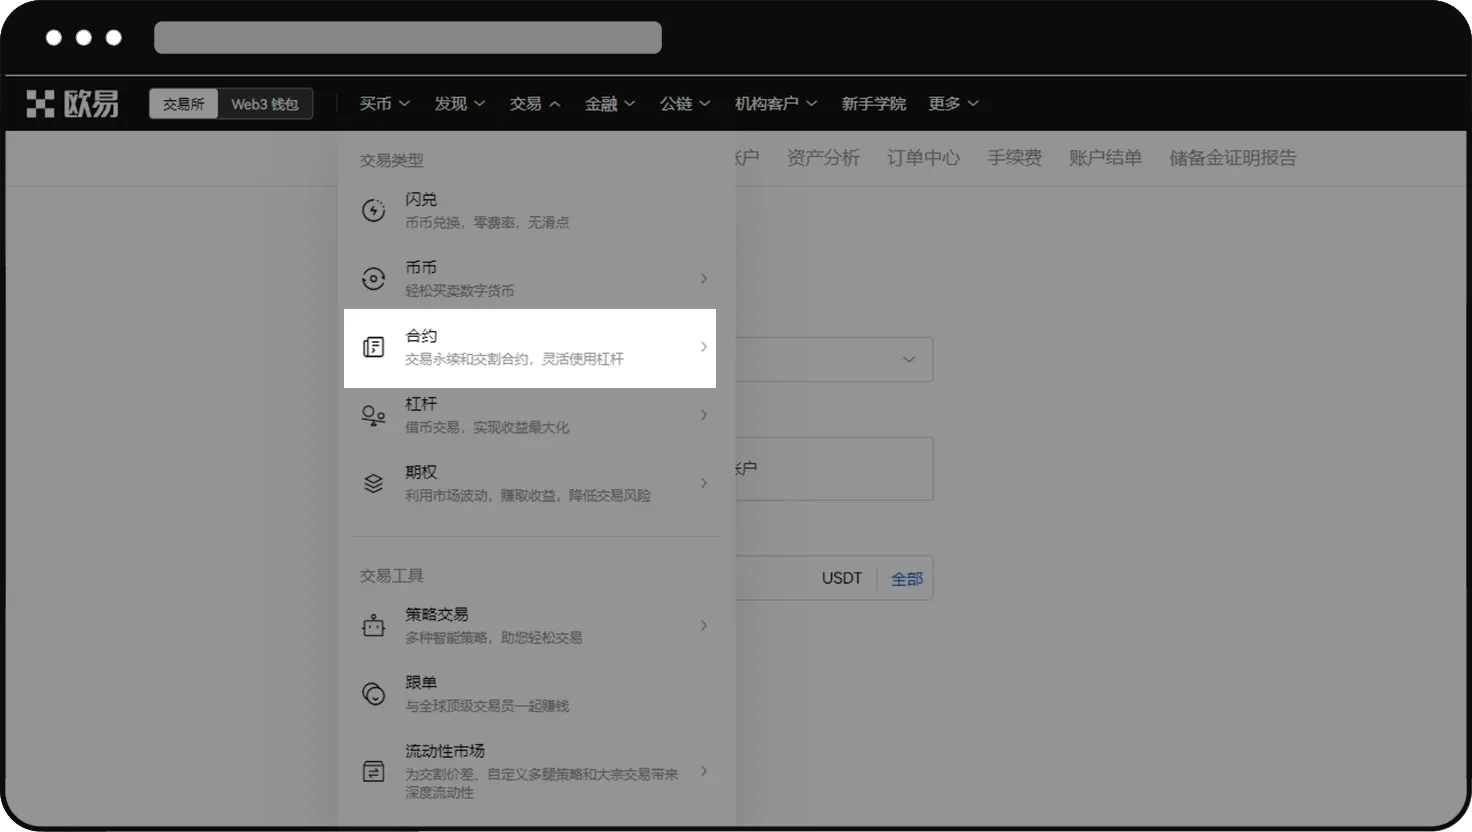Select the 期权 options icon
This screenshot has width=1472, height=832.
pos(373,483)
